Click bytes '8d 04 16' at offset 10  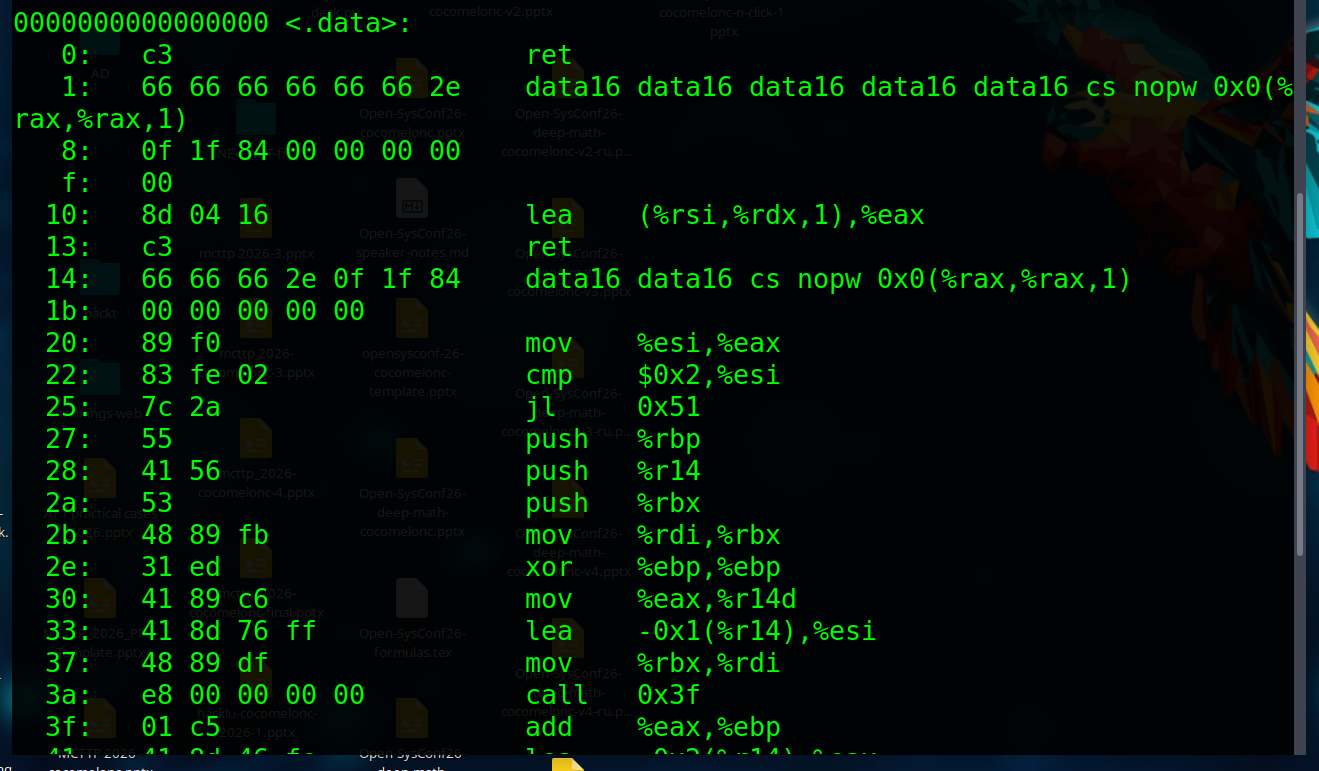click(x=205, y=215)
